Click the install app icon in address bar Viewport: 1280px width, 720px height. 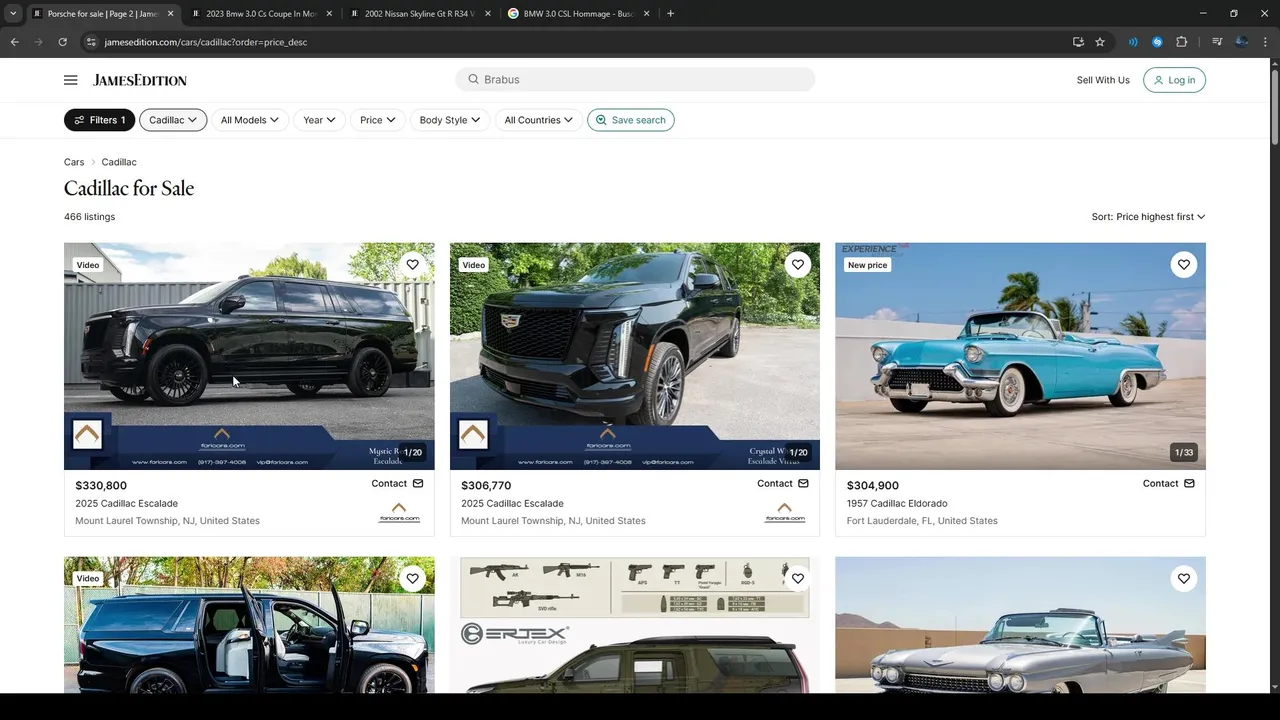pos(1078,42)
